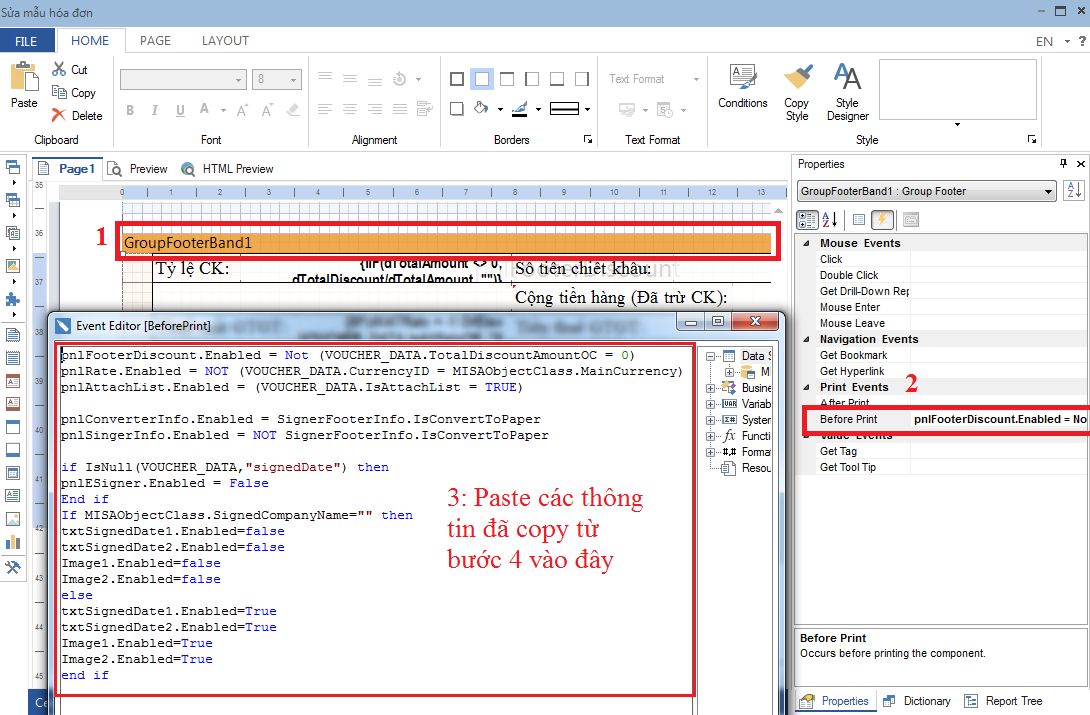Click the Copy icon in Clipboard

tap(59, 92)
